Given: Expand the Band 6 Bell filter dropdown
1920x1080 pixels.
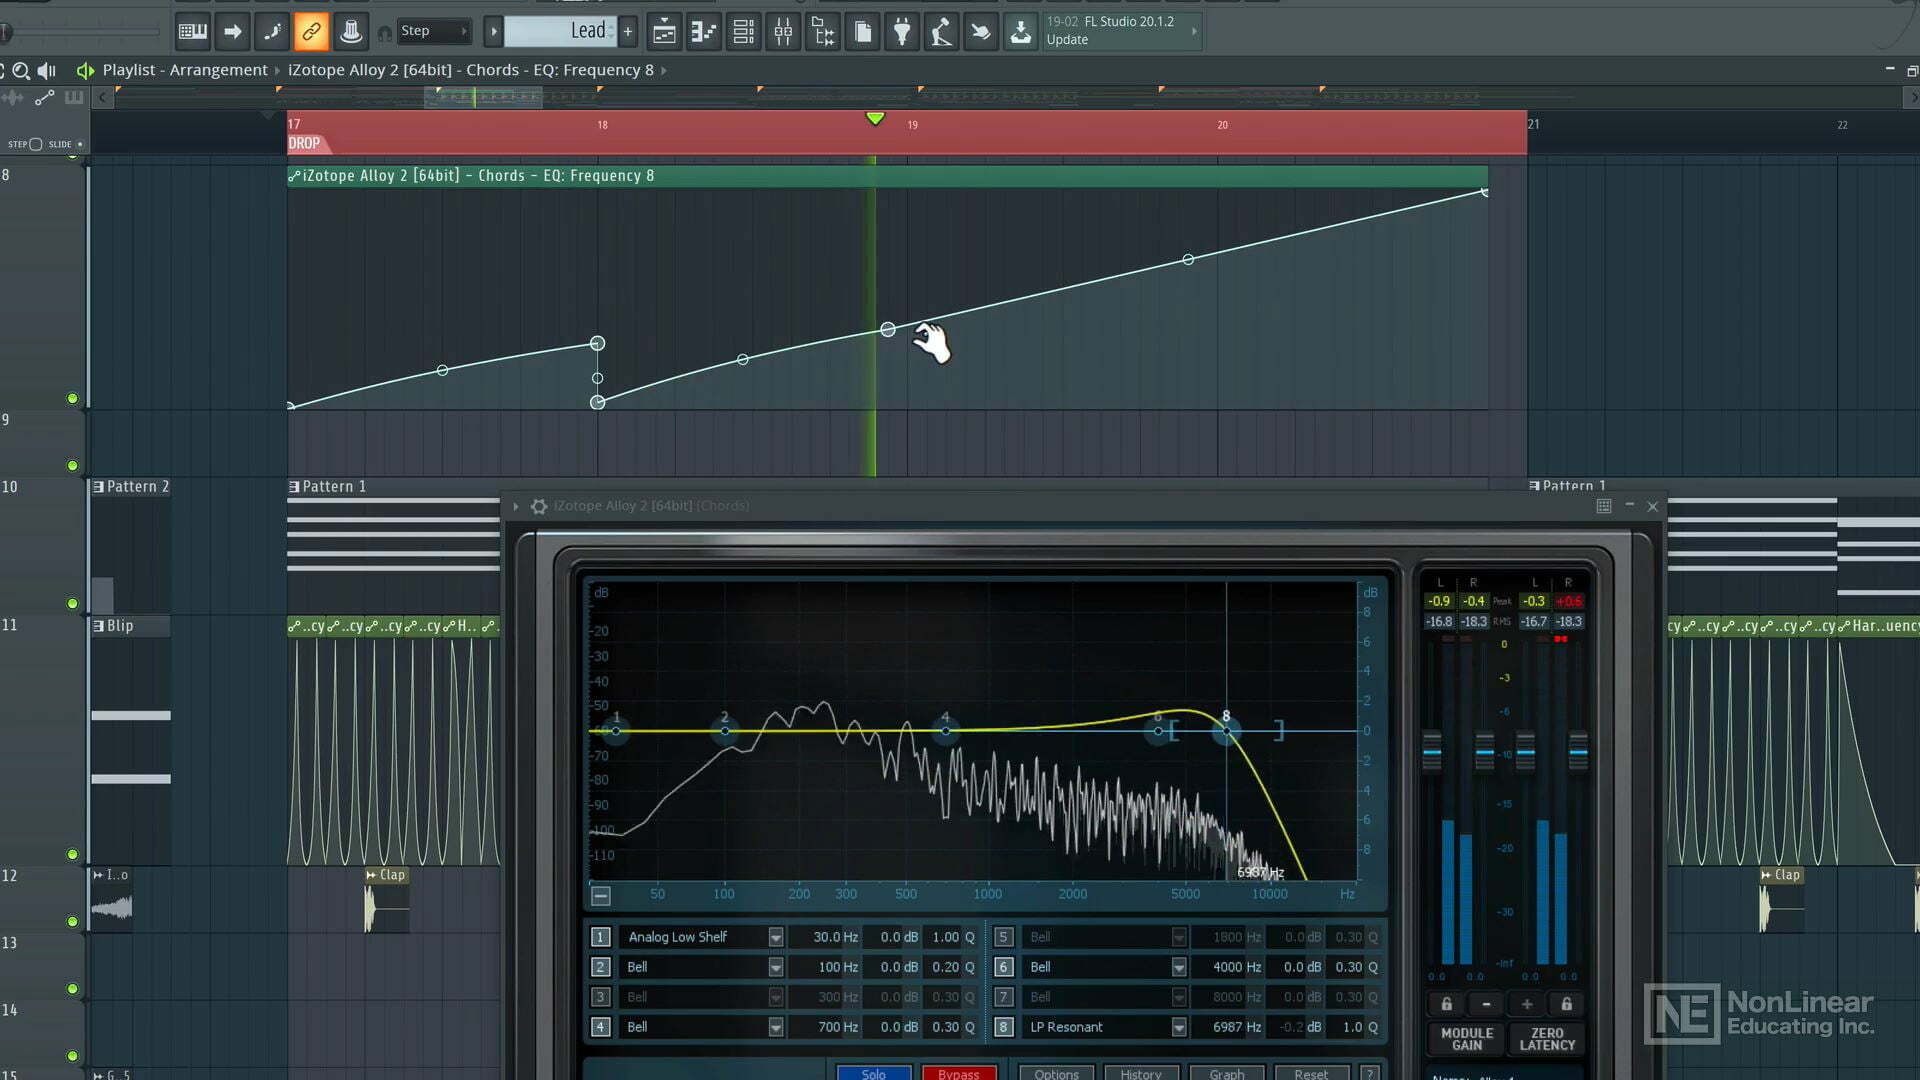Looking at the screenshot, I should click(1178, 967).
